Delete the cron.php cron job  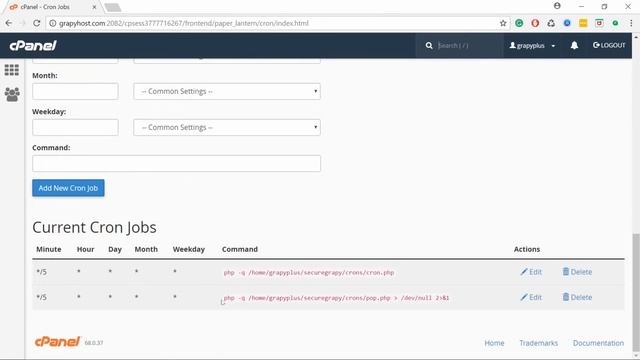577,272
